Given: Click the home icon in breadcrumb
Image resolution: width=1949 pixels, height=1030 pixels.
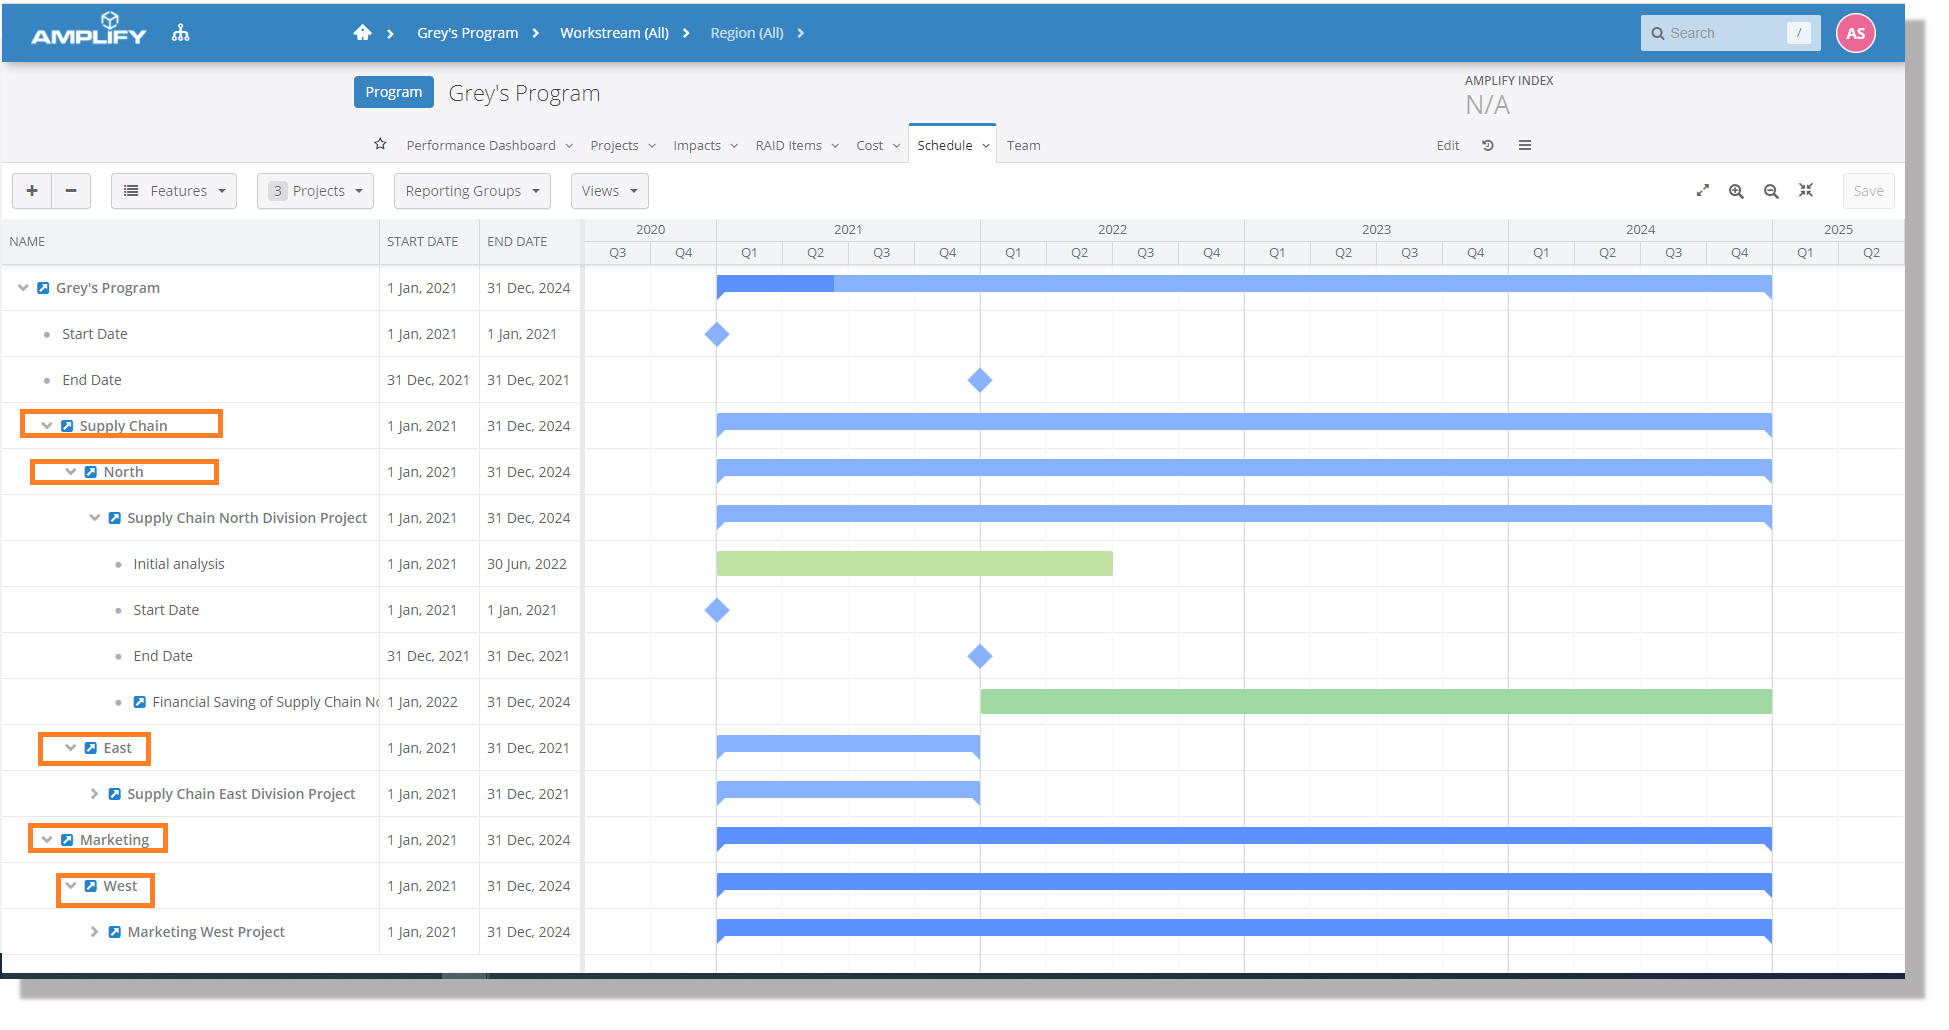Looking at the screenshot, I should click(362, 33).
